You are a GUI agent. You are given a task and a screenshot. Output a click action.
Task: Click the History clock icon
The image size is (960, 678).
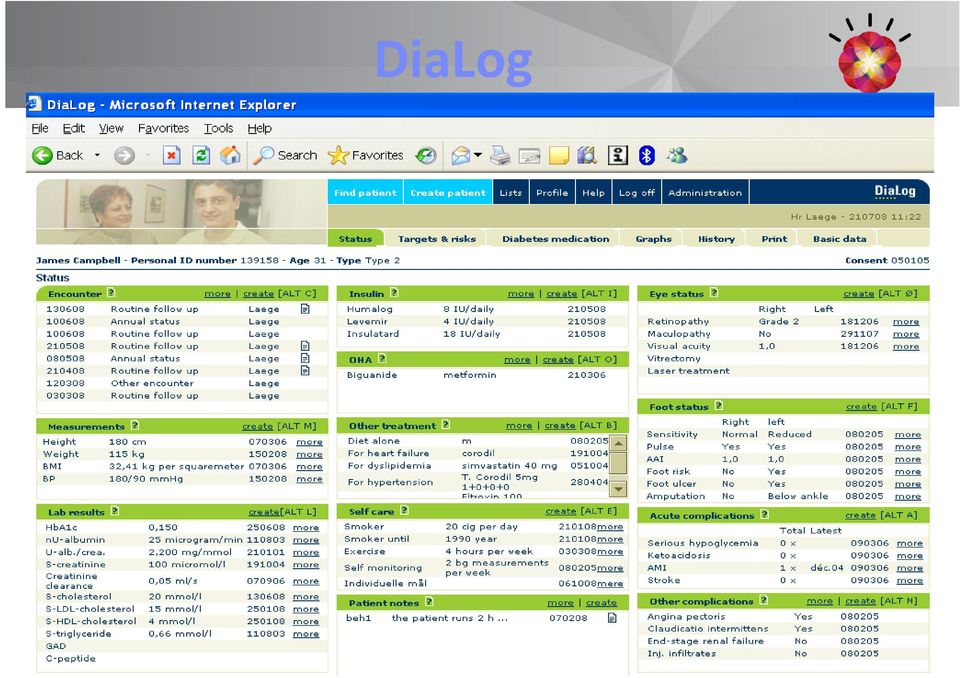[426, 156]
